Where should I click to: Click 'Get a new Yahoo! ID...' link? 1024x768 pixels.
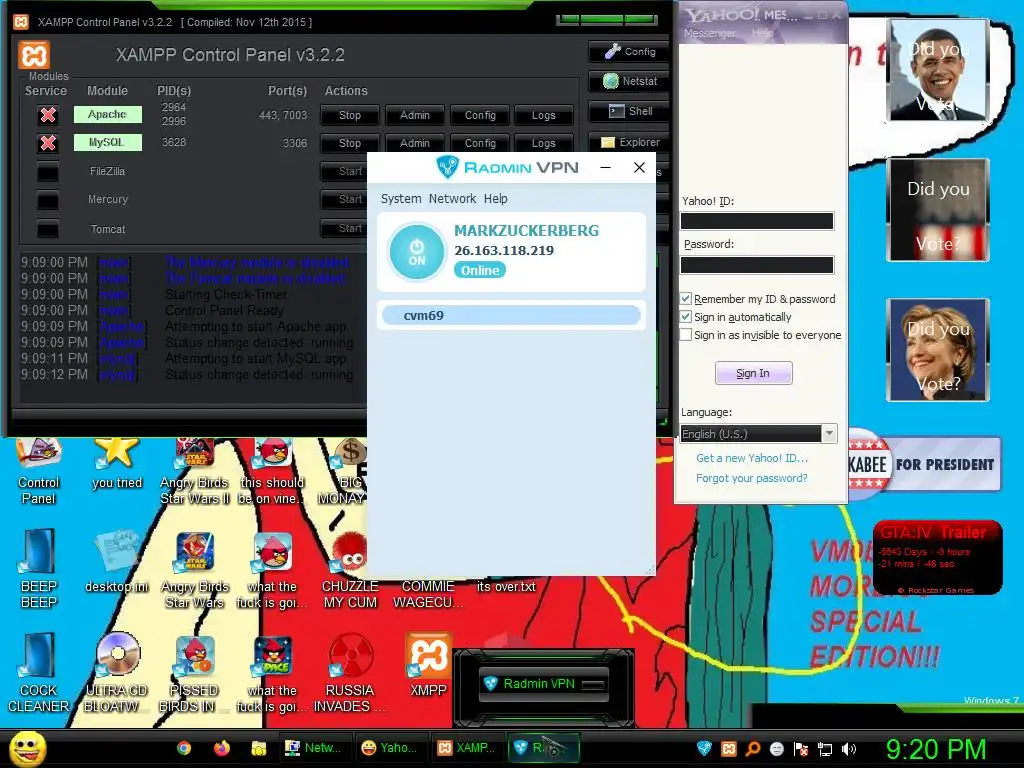click(x=752, y=458)
